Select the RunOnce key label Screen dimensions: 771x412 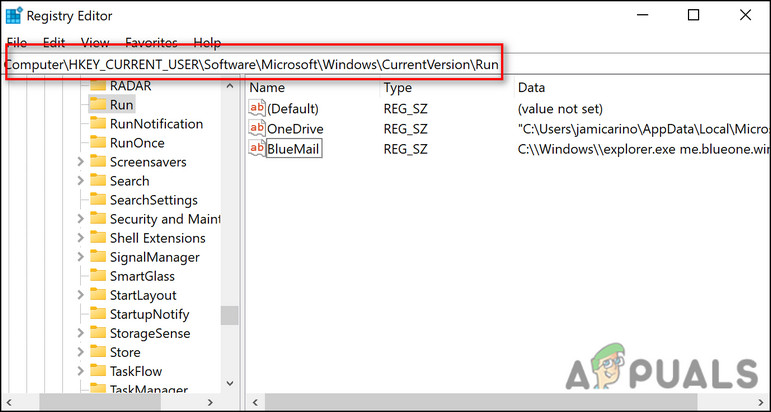pyautogui.click(x=137, y=143)
